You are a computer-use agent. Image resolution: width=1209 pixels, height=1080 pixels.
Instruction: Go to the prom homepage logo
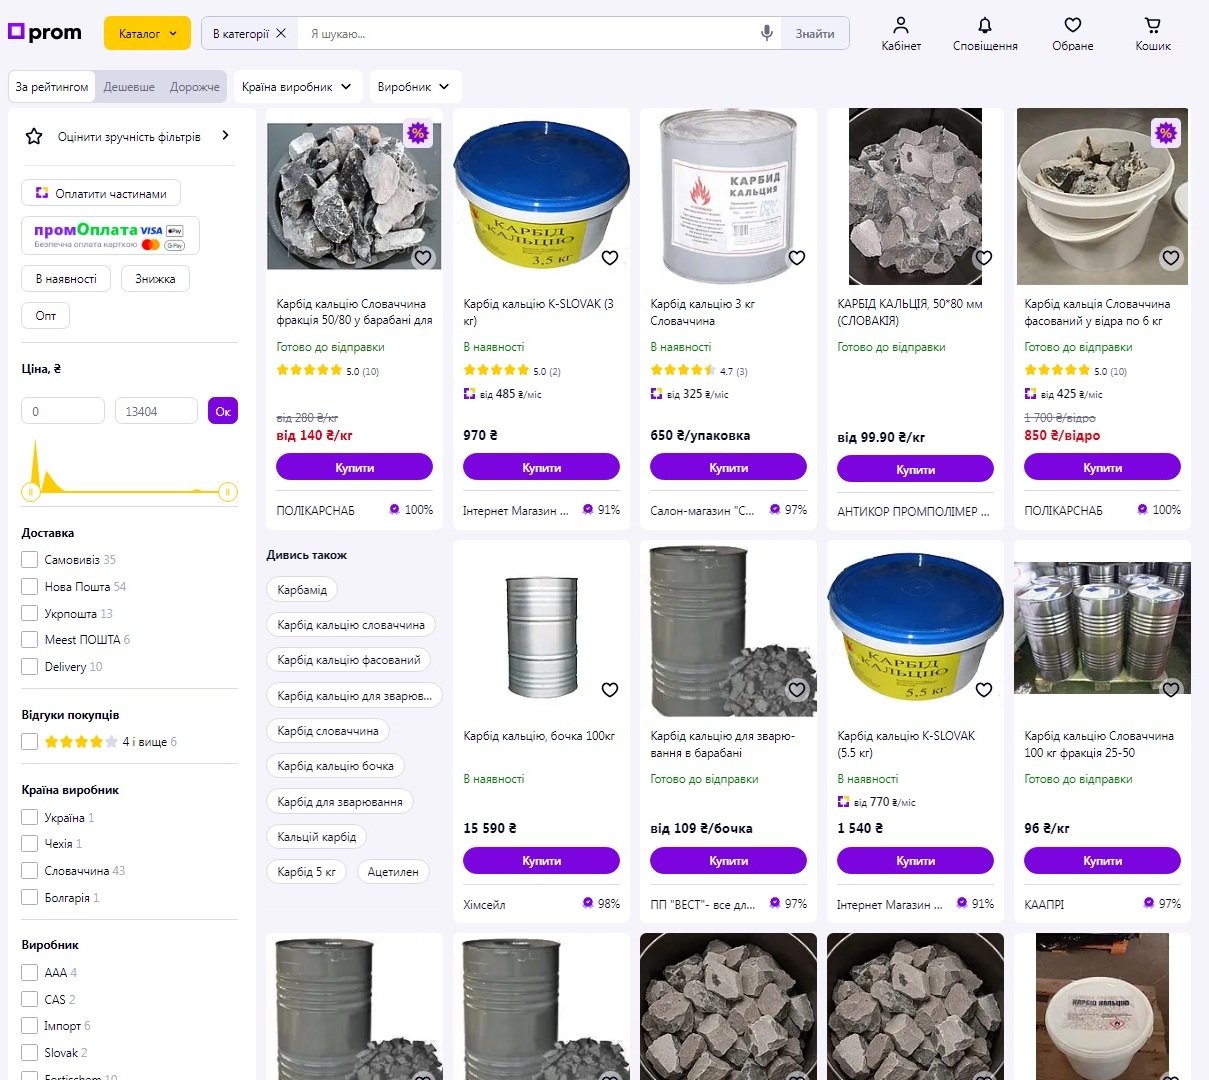[x=45, y=32]
